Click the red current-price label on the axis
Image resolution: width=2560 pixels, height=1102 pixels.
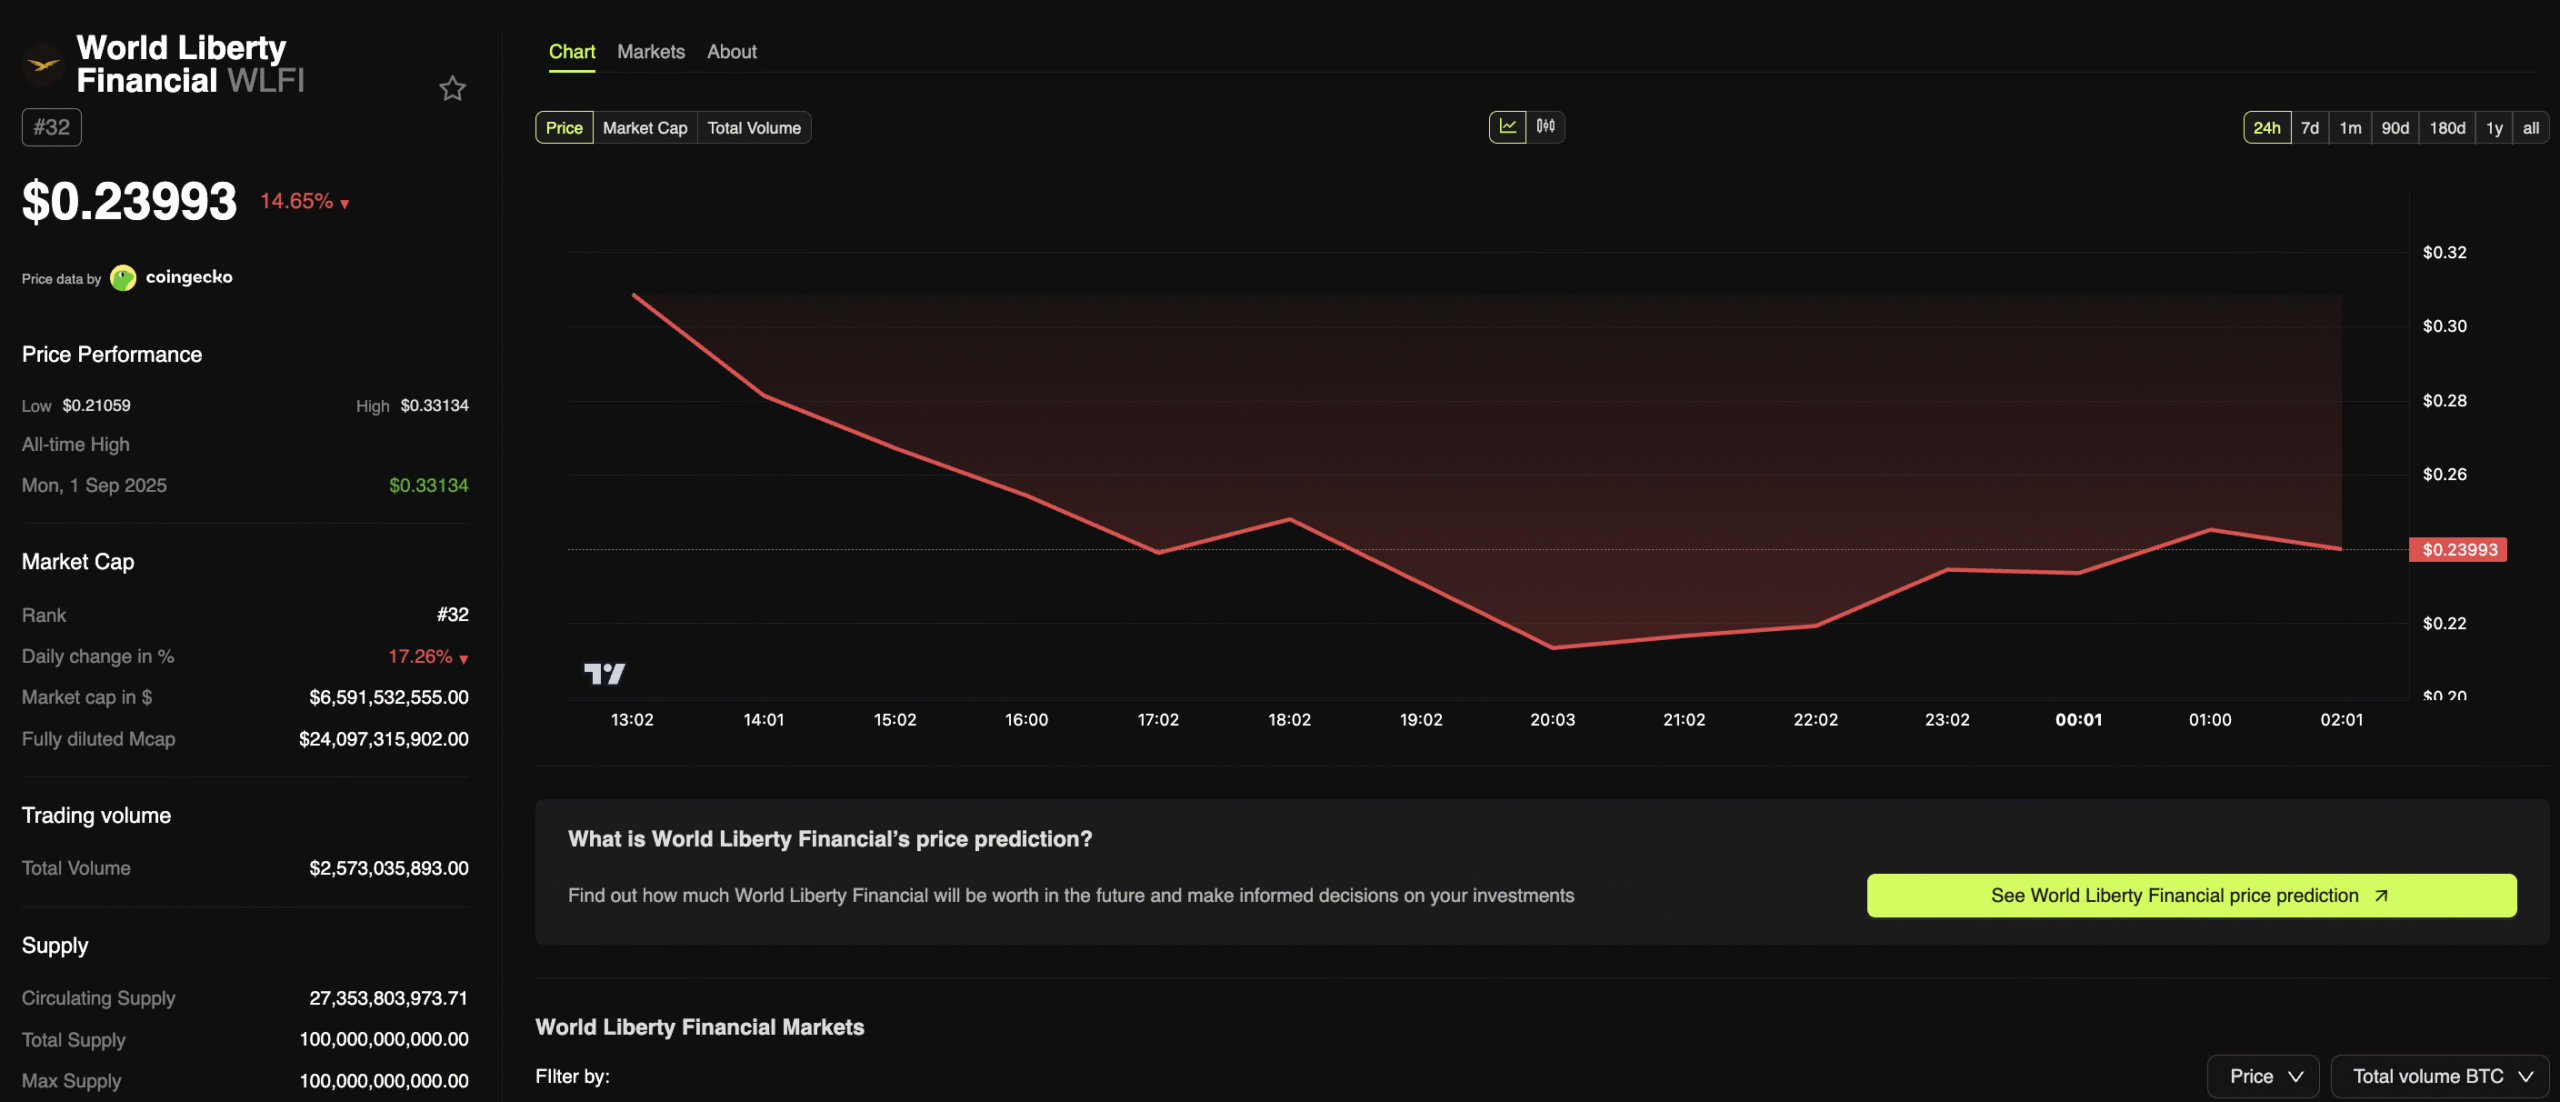coord(2458,550)
